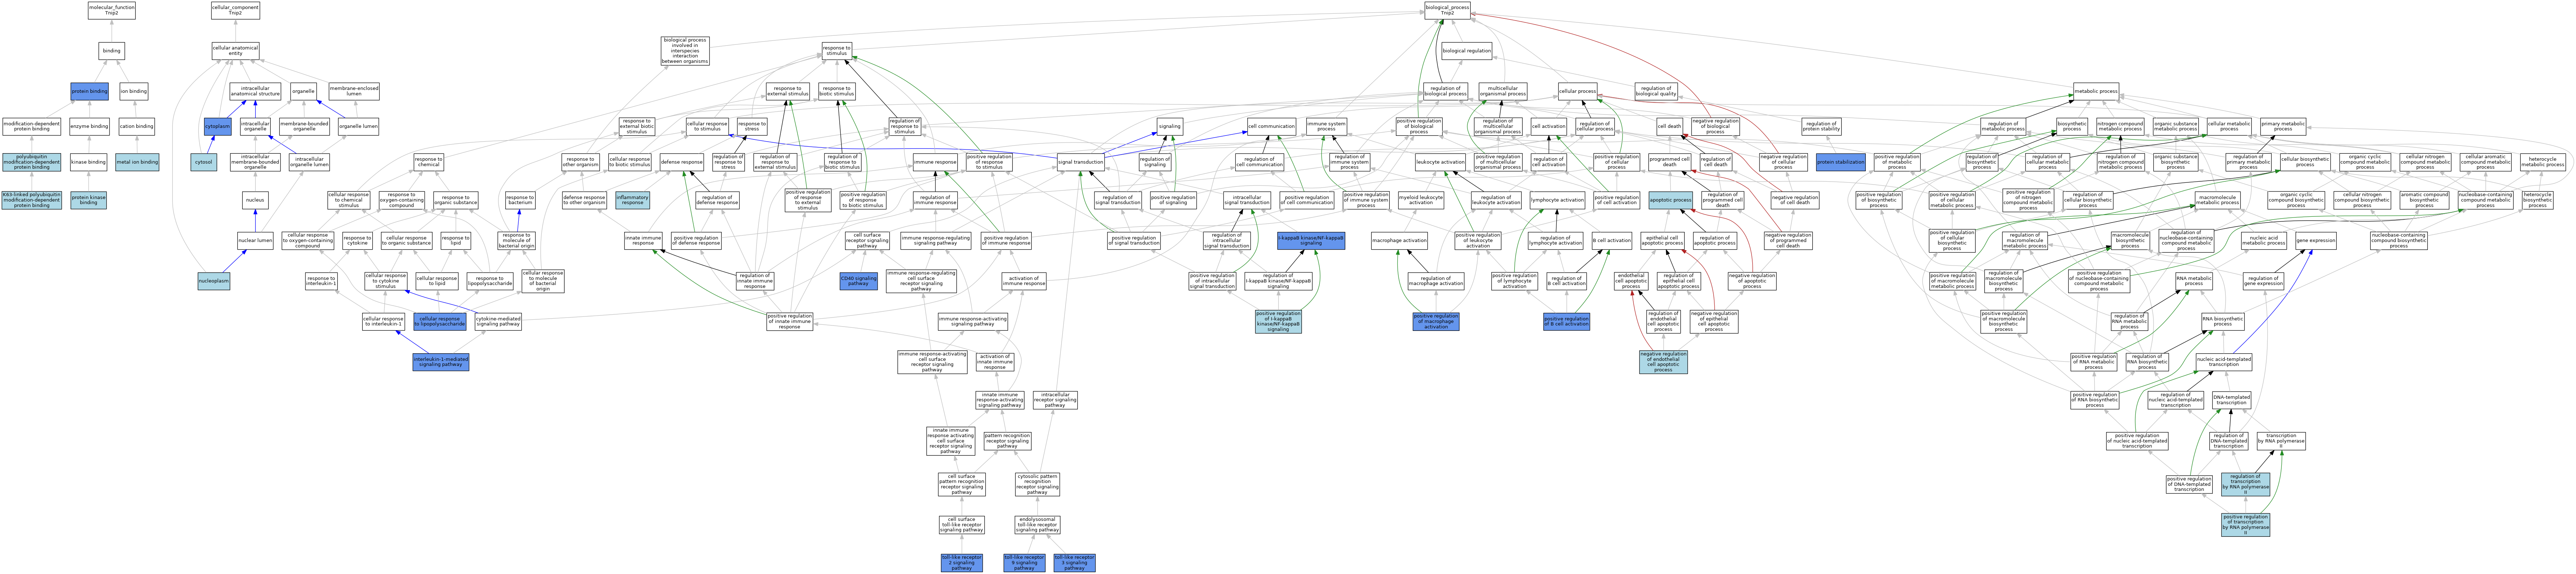Viewport: 2576px width, 574px height.
Task: Select the 'protein stabilization' node
Action: coord(1840,162)
